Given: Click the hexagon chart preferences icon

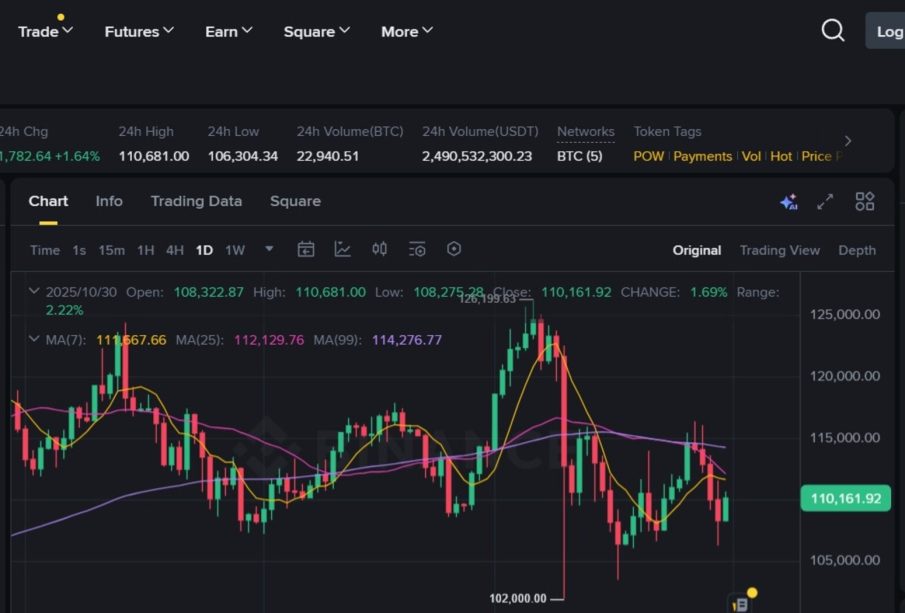Looking at the screenshot, I should point(454,250).
